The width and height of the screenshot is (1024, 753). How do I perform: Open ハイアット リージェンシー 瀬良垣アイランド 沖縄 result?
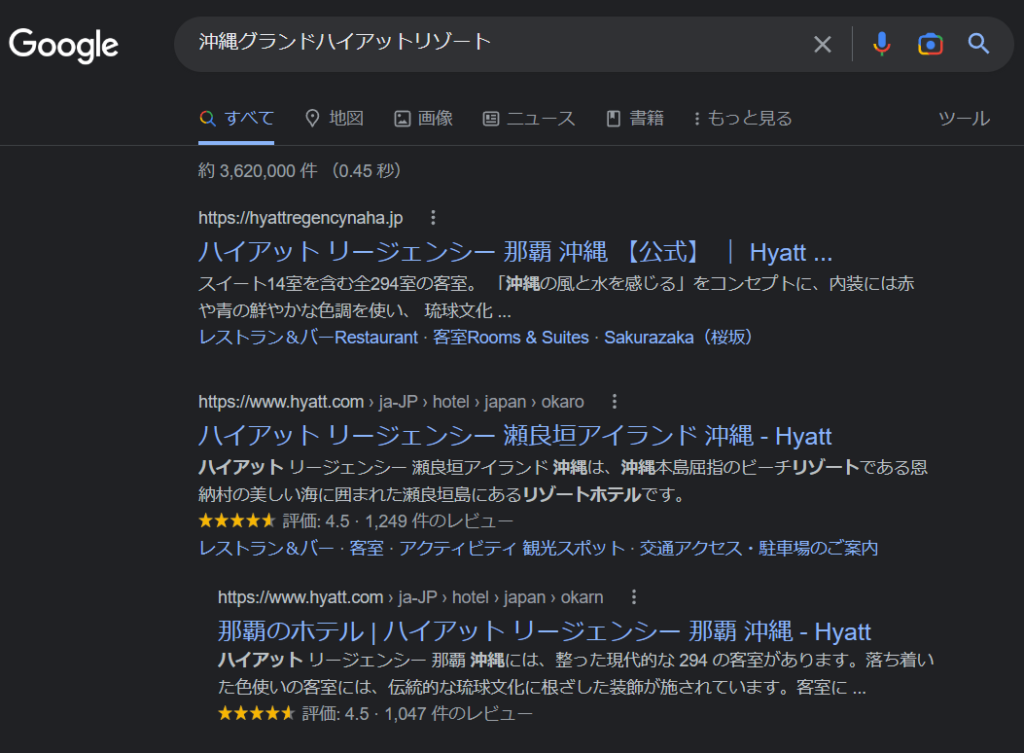[x=515, y=436]
